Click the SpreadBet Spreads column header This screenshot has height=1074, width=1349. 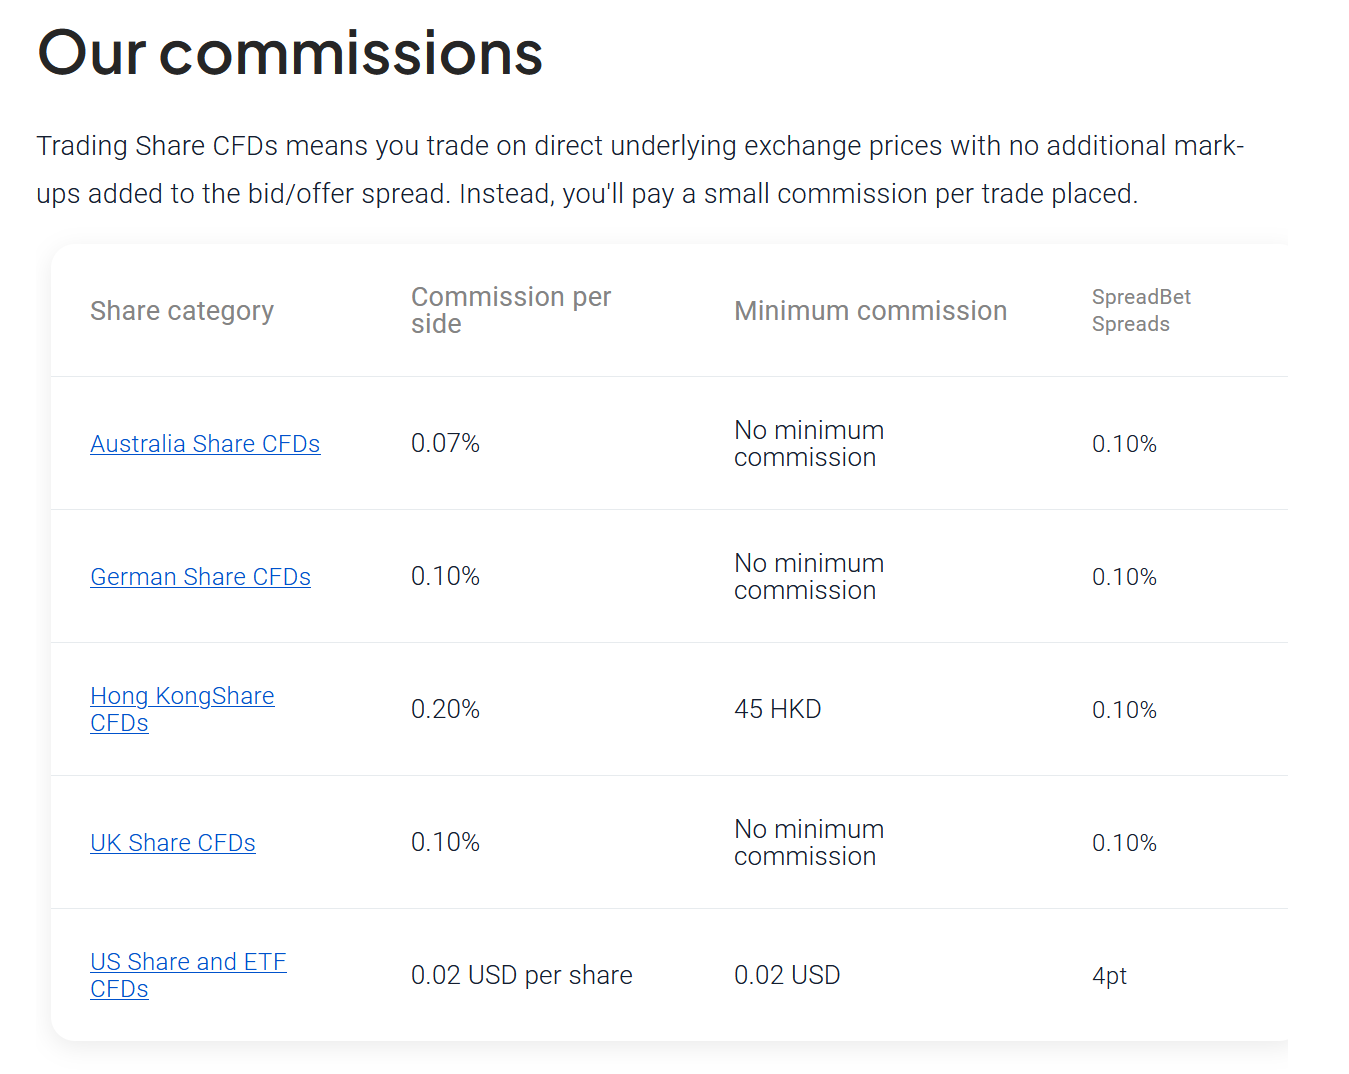(1141, 310)
